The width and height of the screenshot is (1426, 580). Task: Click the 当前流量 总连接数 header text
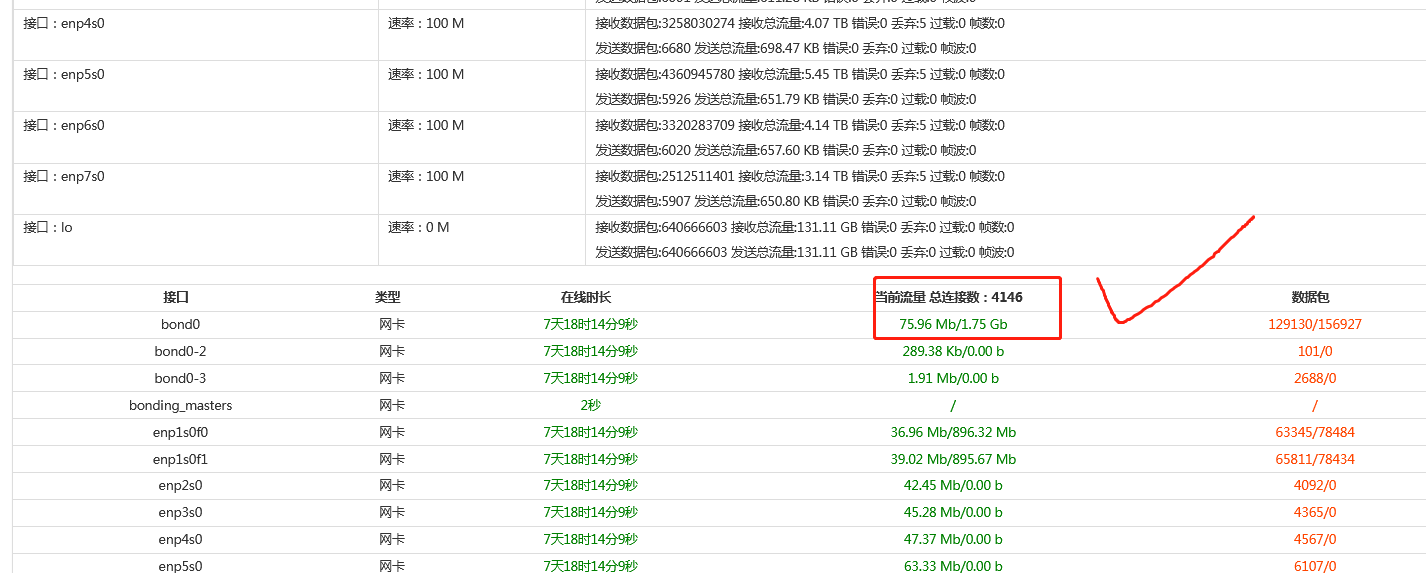[948, 298]
